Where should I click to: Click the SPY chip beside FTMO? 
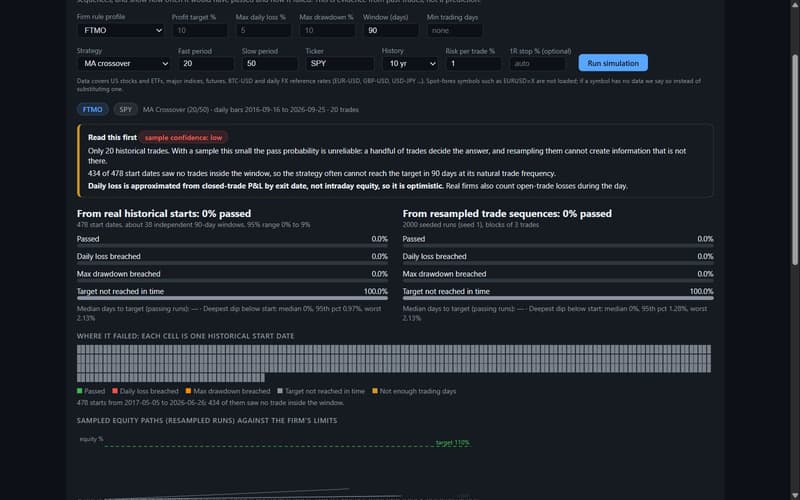point(126,110)
